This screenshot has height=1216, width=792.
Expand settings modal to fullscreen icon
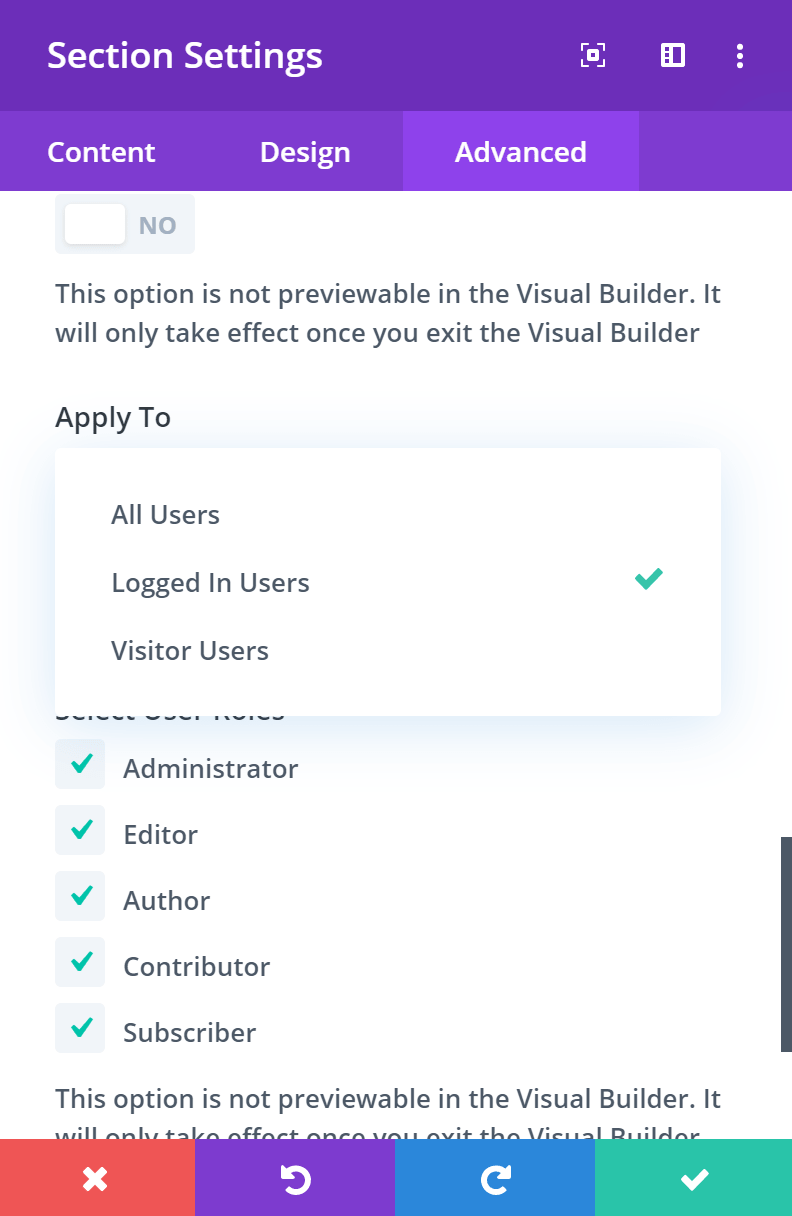(593, 56)
